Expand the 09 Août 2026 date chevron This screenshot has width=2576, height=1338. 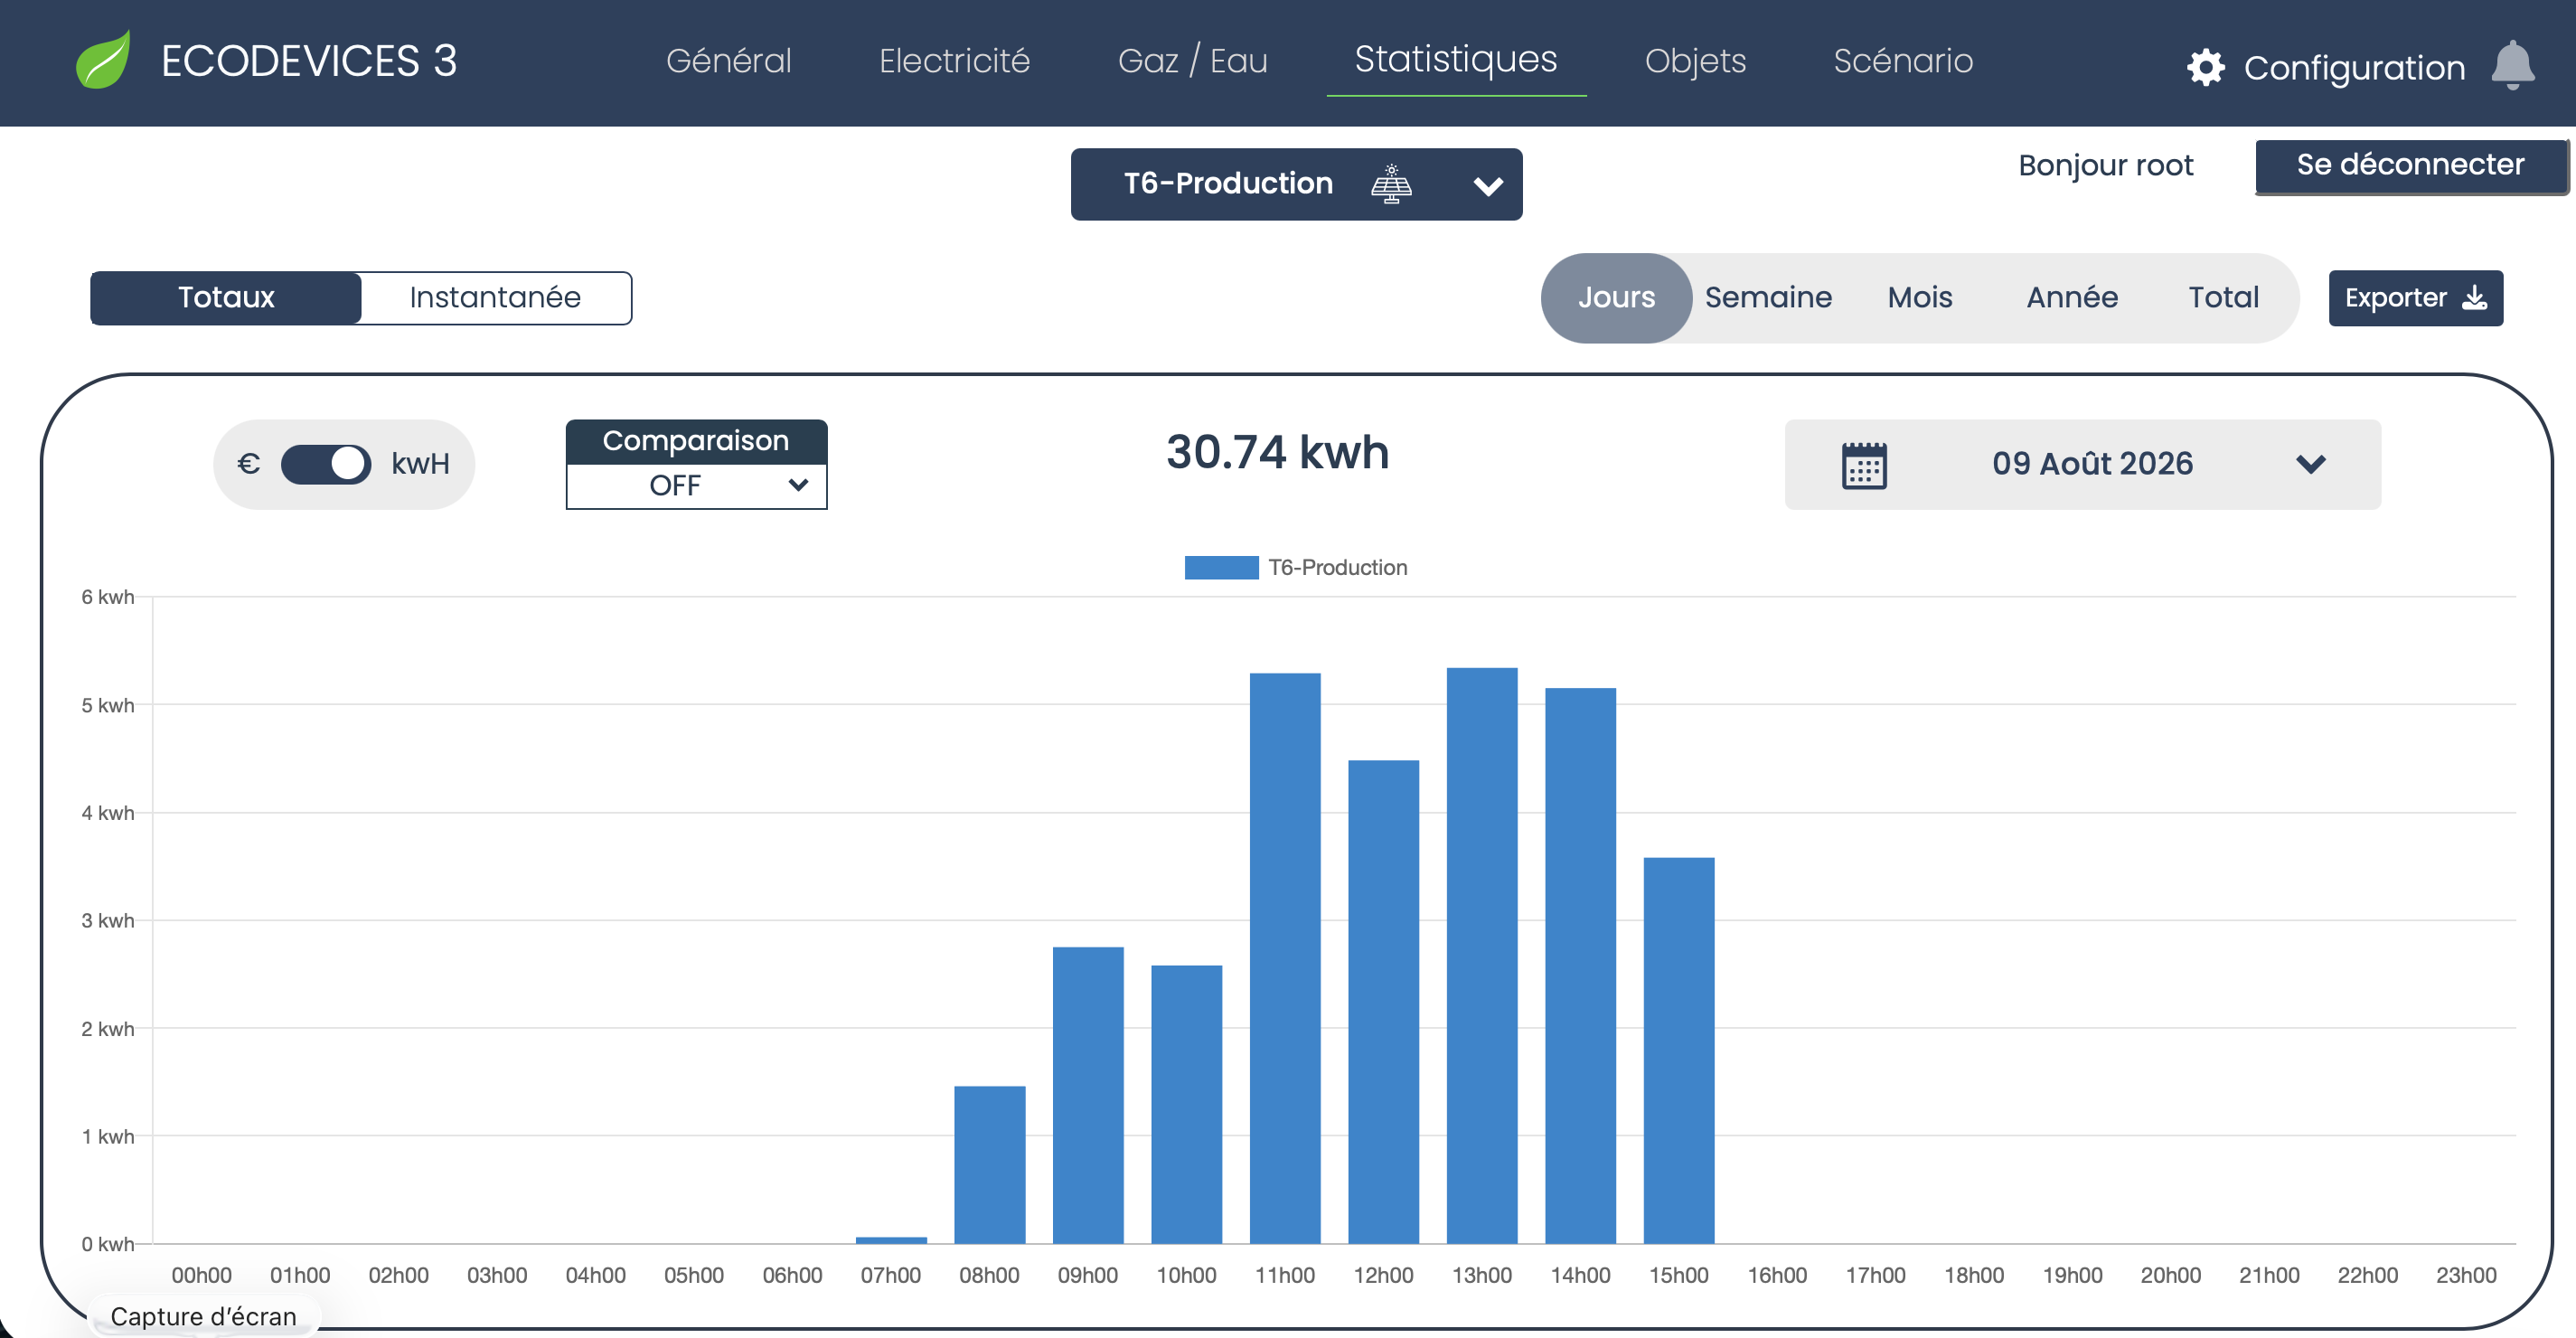[x=2310, y=464]
